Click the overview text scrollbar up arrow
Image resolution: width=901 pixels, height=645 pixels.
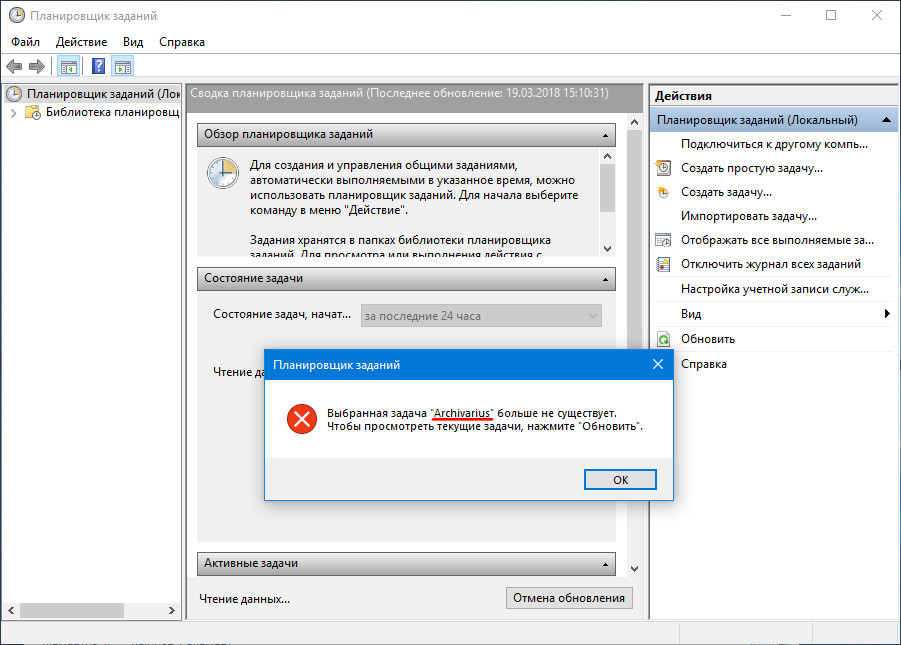pyautogui.click(x=607, y=156)
